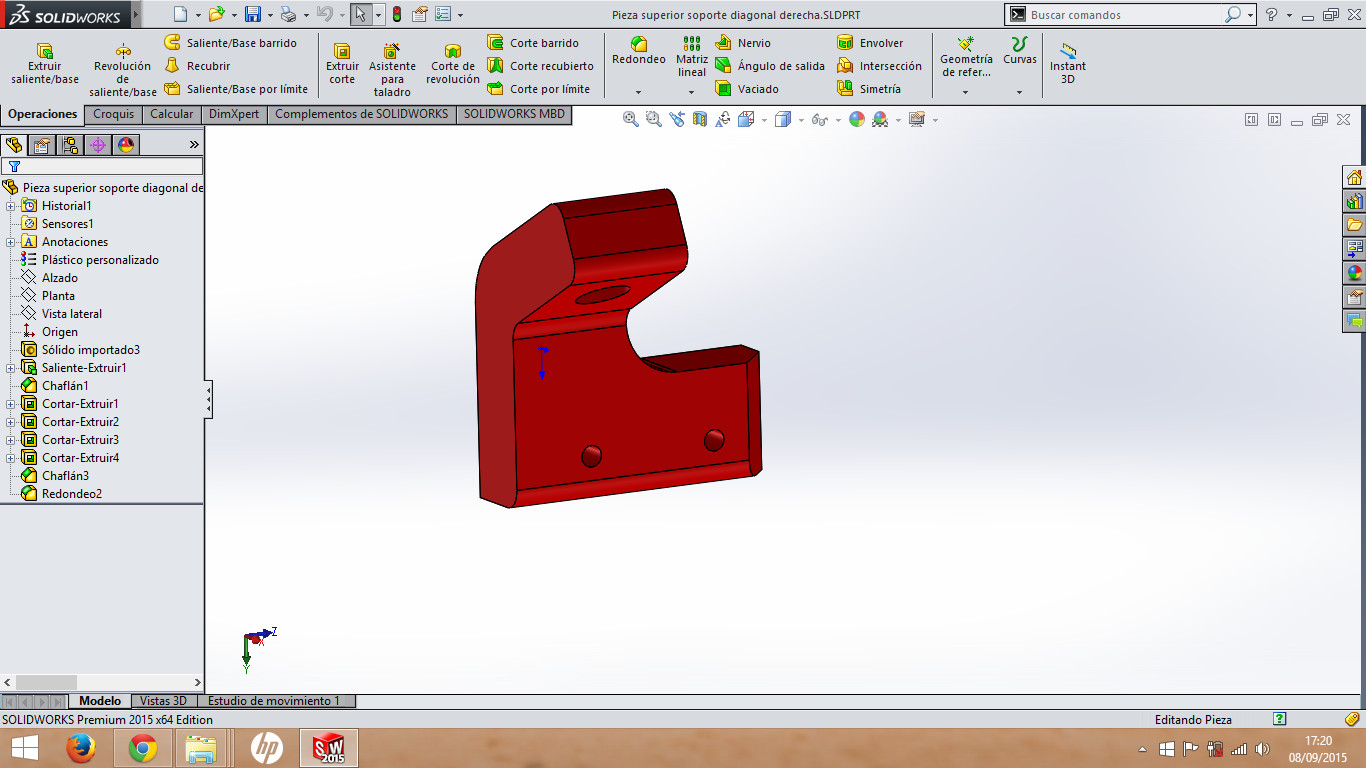Click the Extruir saliente/base tool
The image size is (1366, 768).
tap(44, 64)
